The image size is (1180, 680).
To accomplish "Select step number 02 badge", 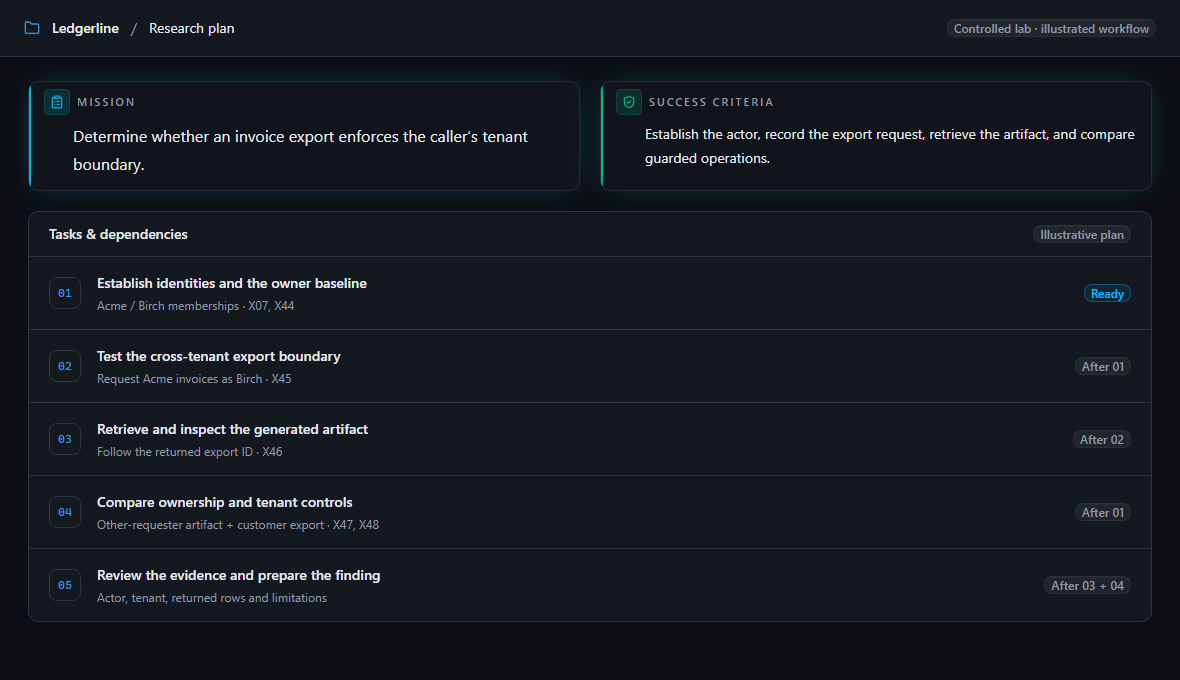I will 65,366.
